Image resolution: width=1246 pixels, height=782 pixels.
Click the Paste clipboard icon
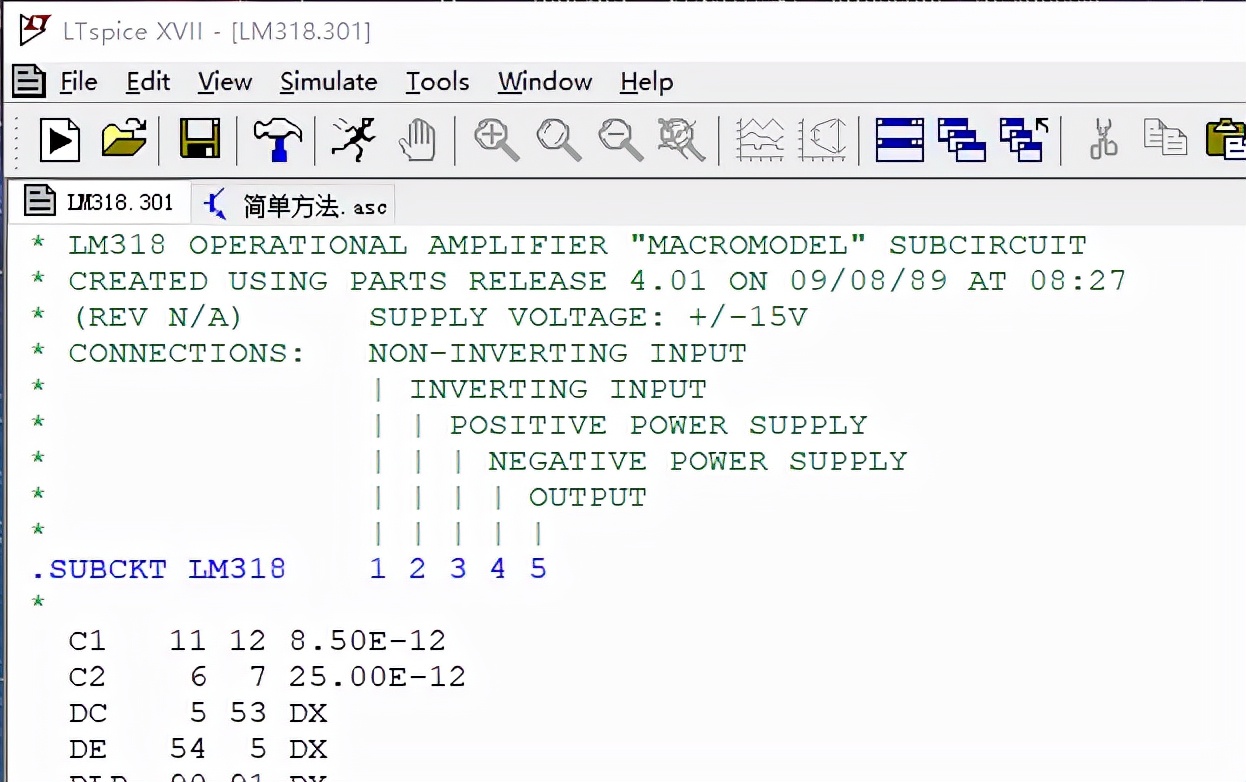pyautogui.click(x=1227, y=139)
